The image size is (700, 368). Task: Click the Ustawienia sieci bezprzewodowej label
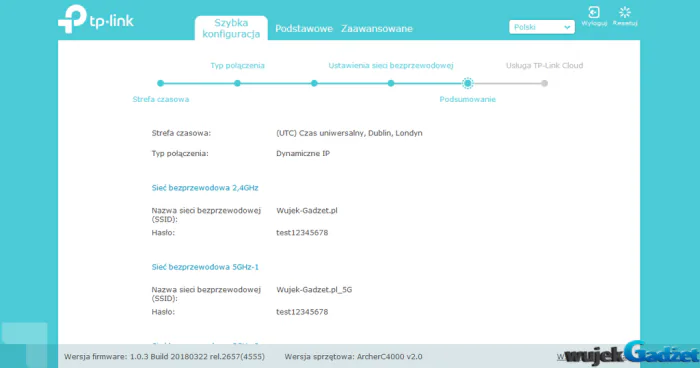[391, 66]
